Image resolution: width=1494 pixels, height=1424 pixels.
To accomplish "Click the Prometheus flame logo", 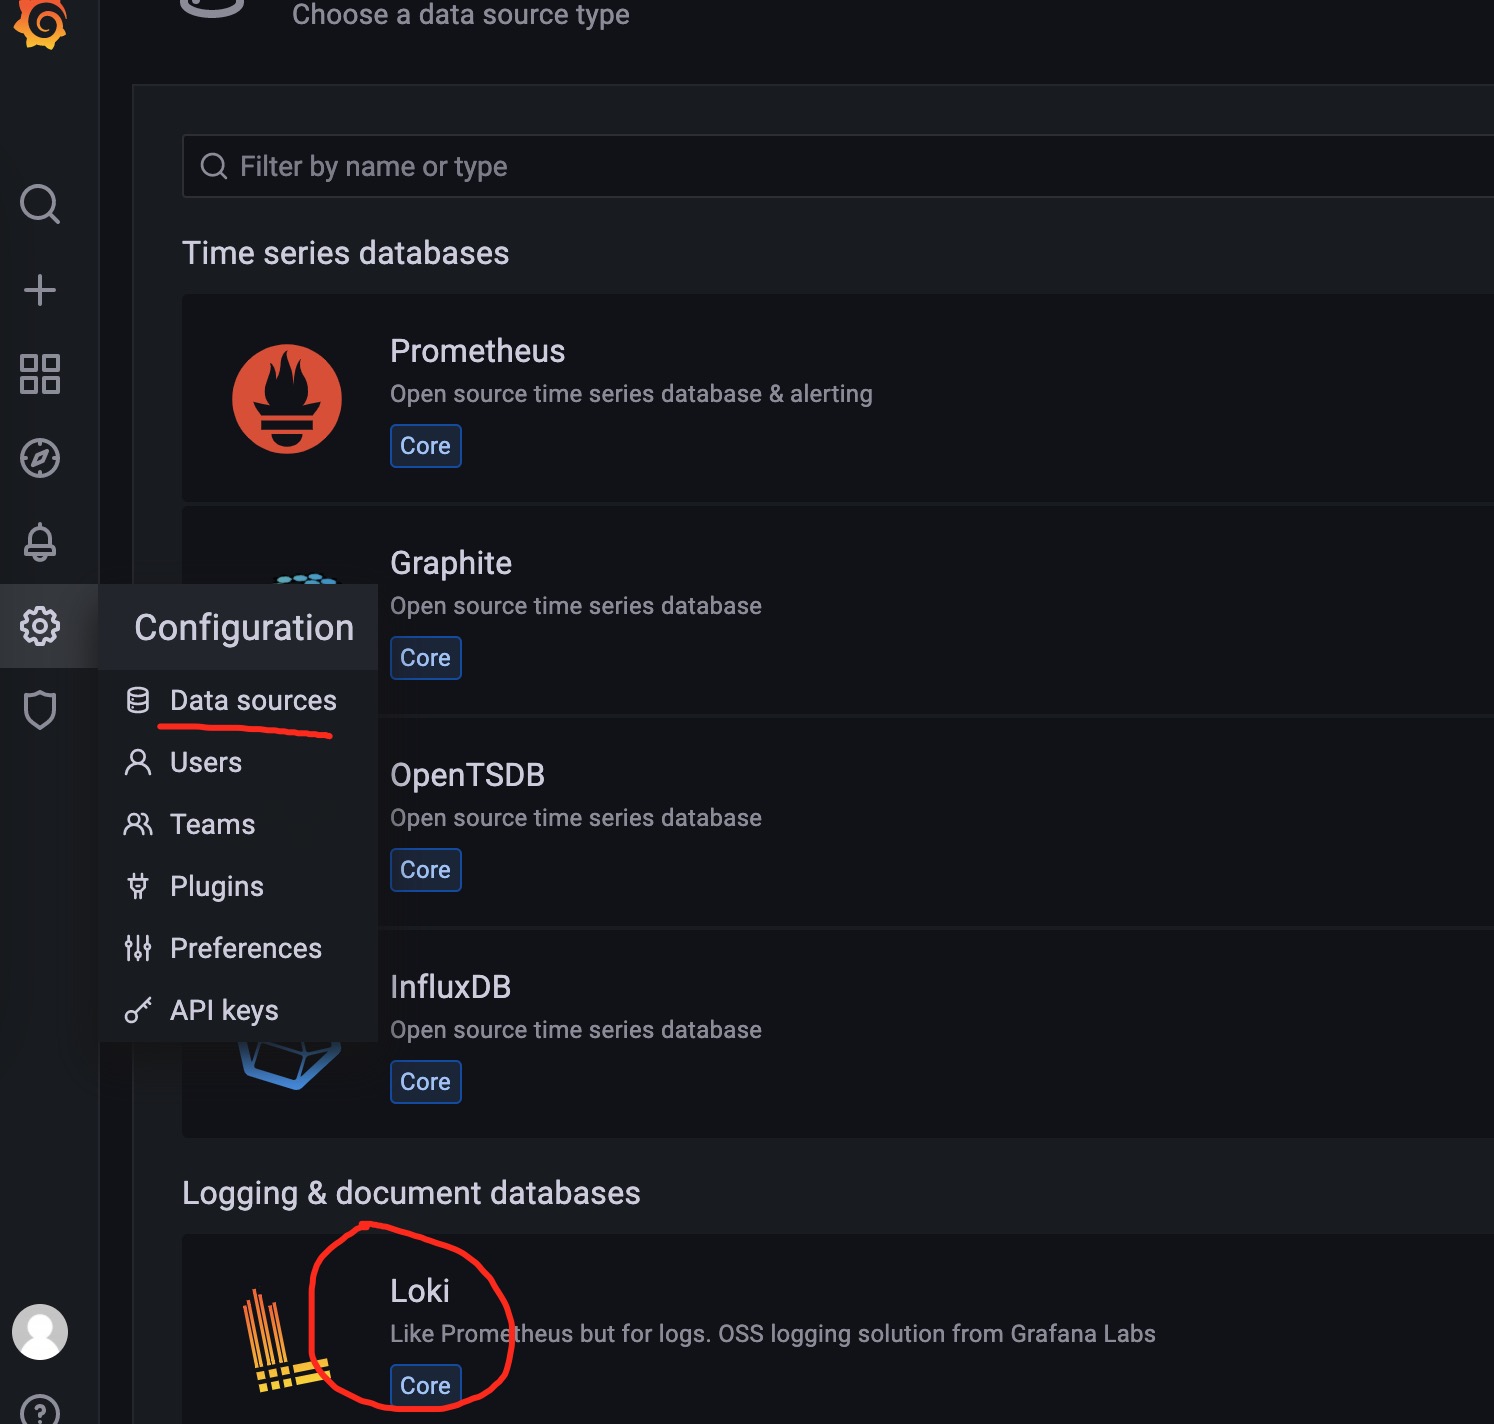I will point(287,398).
